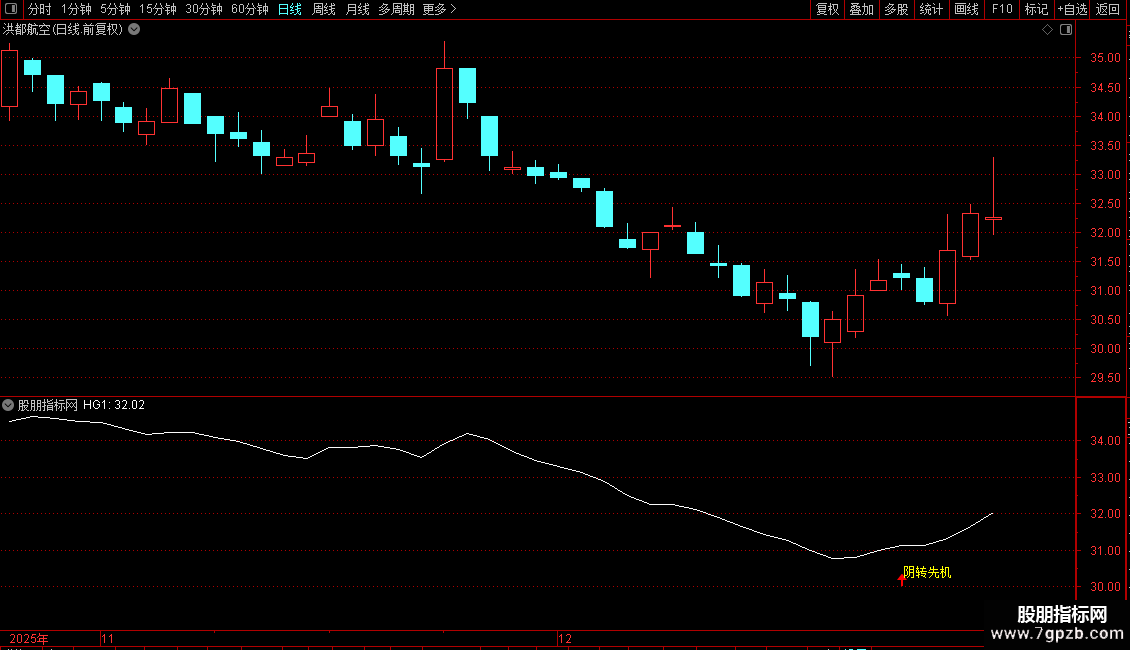1130x650 pixels.
Task: Switch to 月线 monthly chart
Action: pos(357,9)
